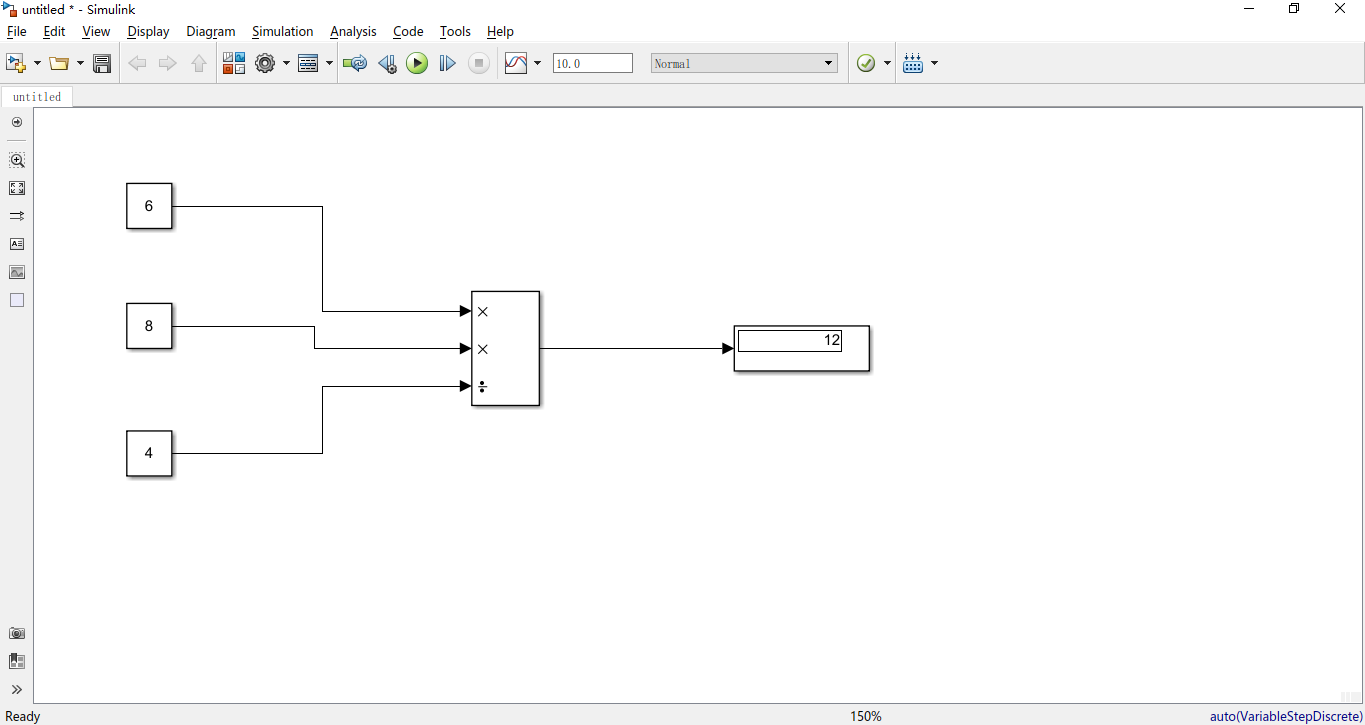Screen dimensions: 1365x725
Task: Expand the left palette with double chevron
Action: [17, 689]
